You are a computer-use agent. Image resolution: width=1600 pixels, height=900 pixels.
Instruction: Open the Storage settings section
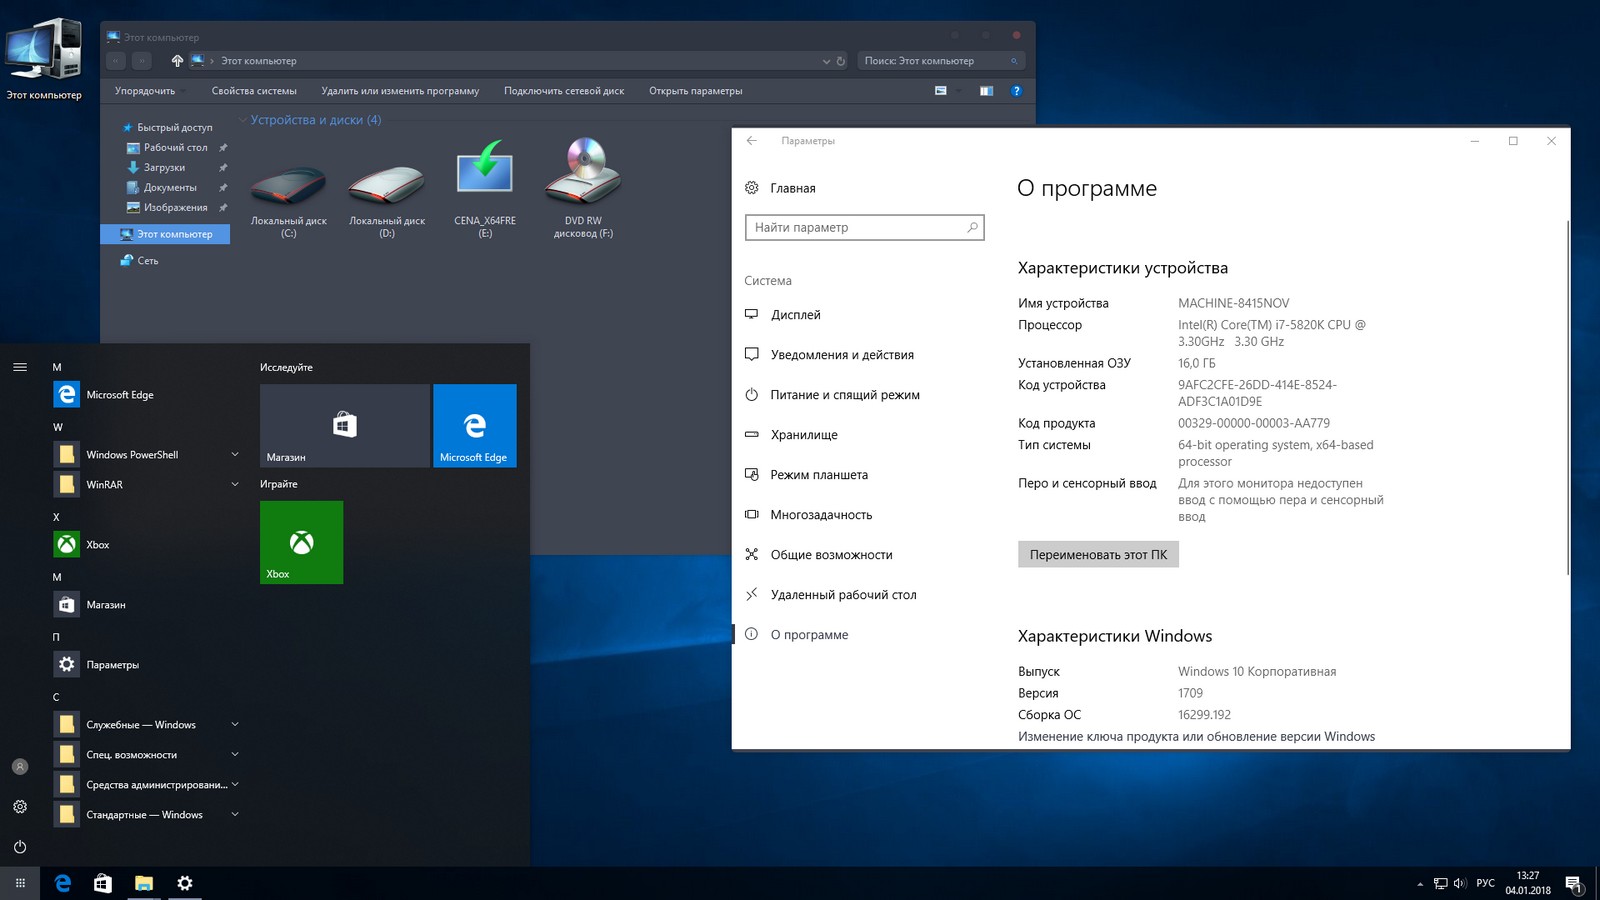pos(803,435)
